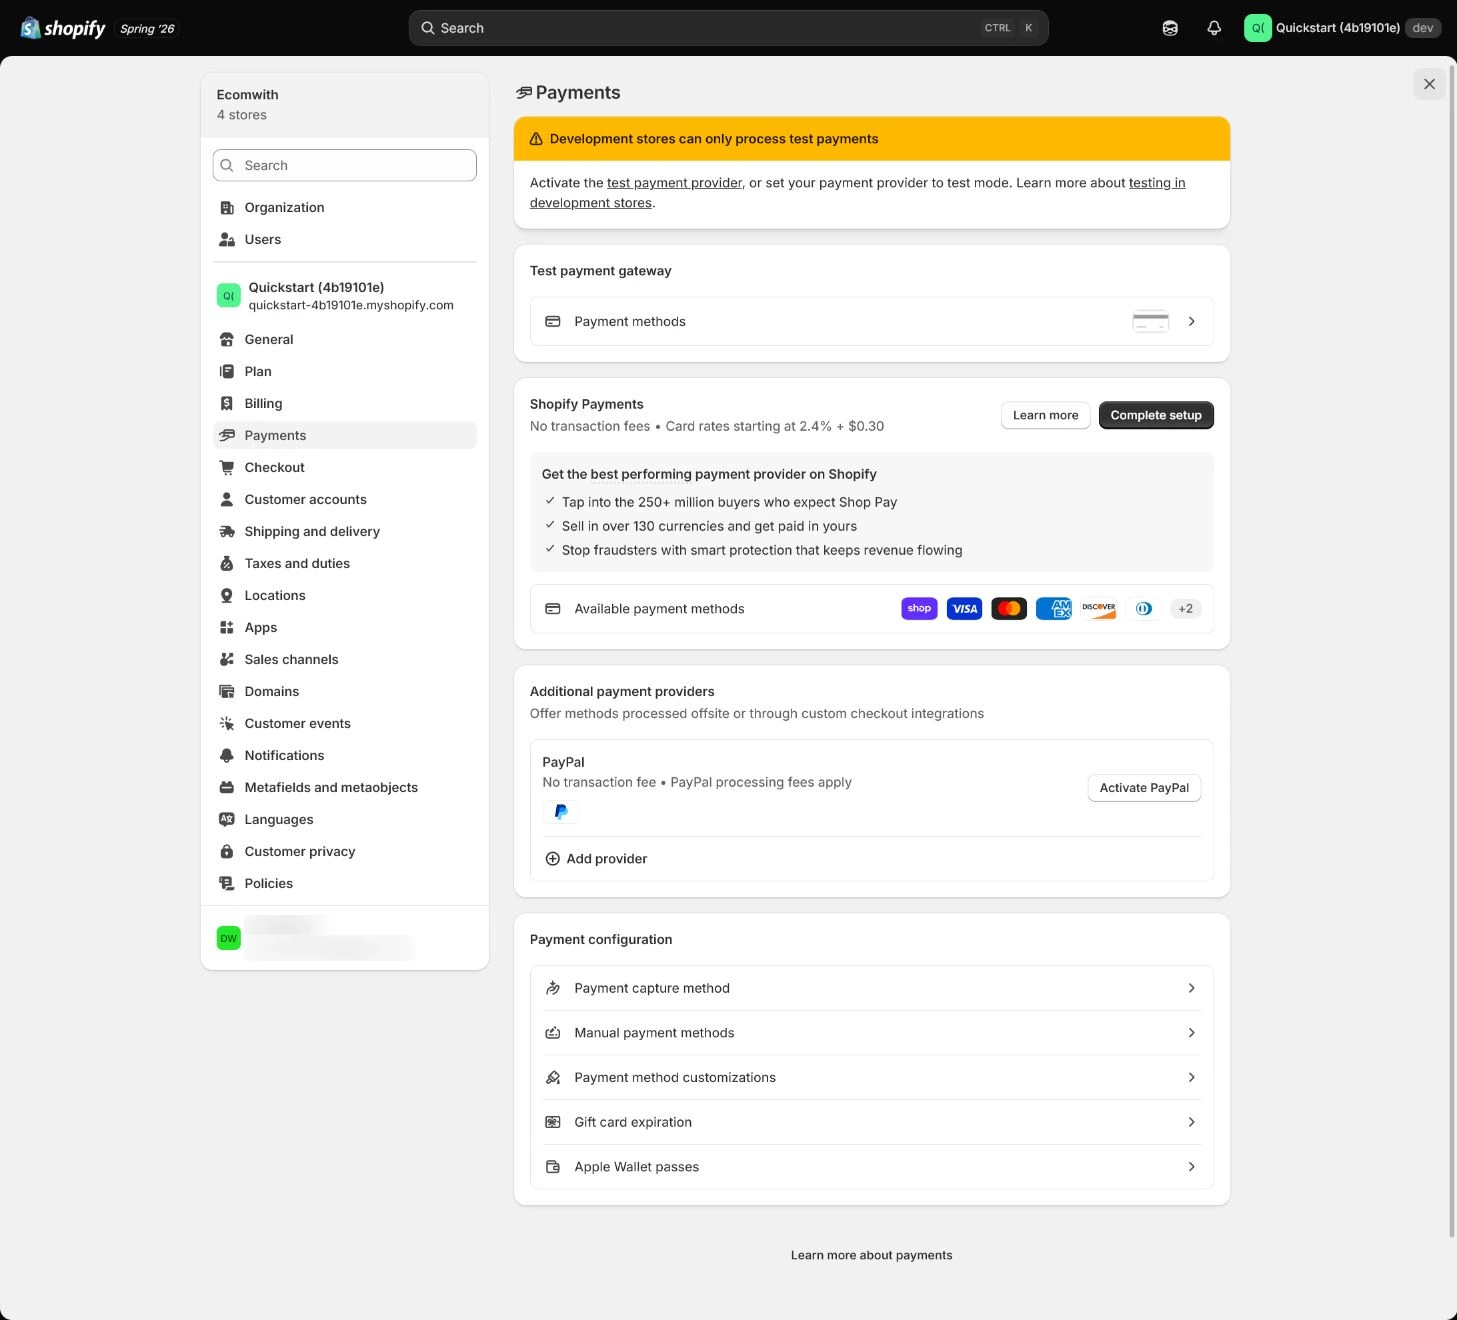Click the Manual payment methods icon
Screen dimensions: 1457x1320
(552, 1033)
